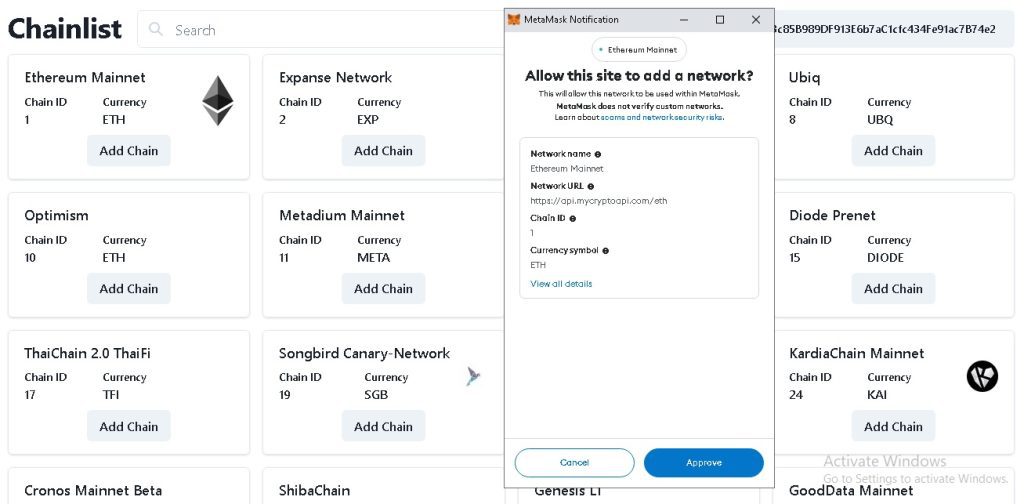Maximize the MetaMask Notification window

(x=720, y=20)
